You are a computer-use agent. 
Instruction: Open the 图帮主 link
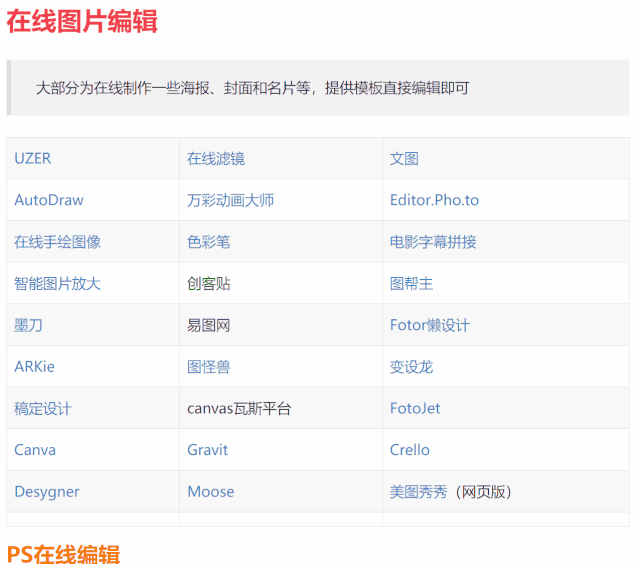click(x=411, y=284)
